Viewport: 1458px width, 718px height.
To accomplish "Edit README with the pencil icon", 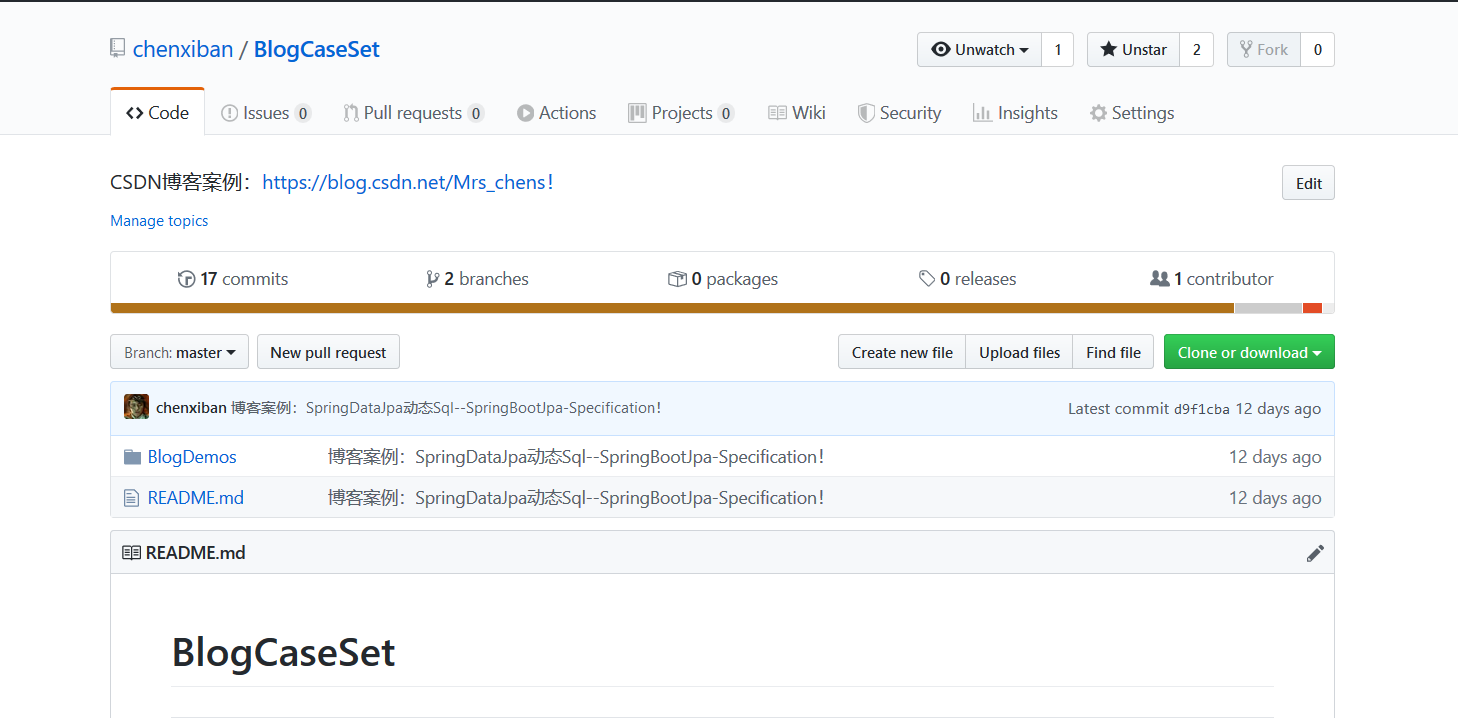I will click(1315, 553).
